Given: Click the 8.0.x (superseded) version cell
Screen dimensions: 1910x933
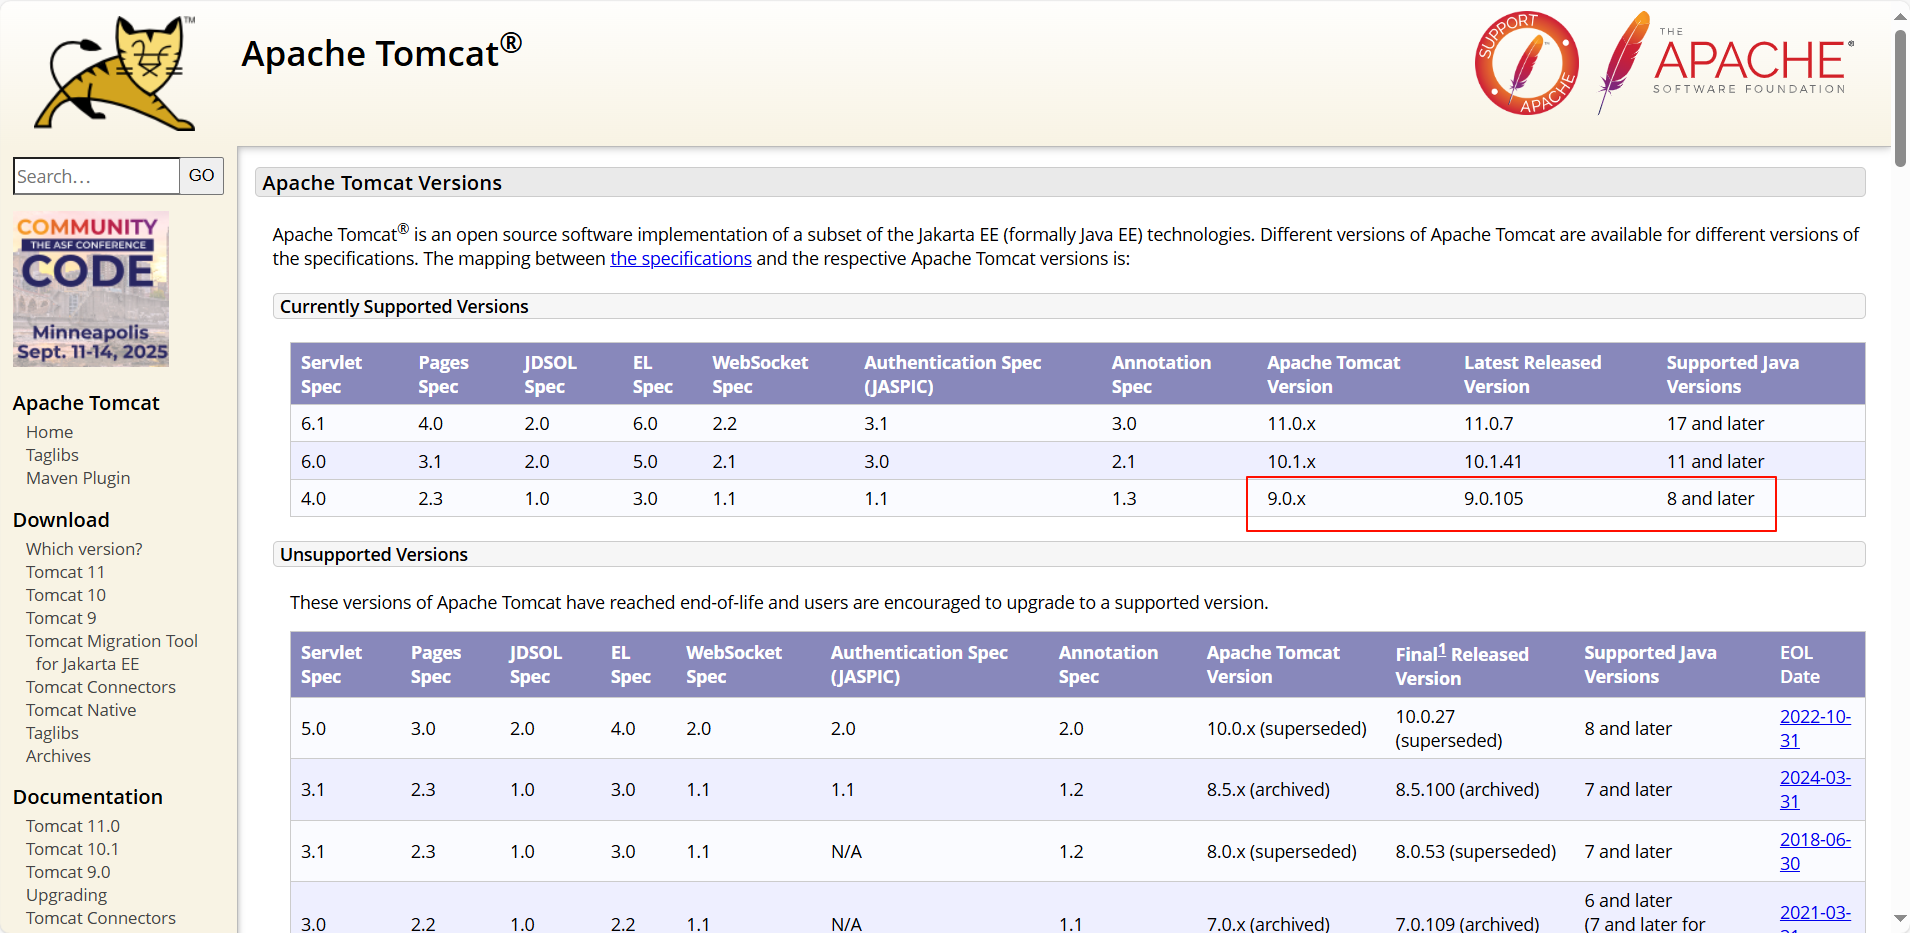Looking at the screenshot, I should pos(1281,852).
